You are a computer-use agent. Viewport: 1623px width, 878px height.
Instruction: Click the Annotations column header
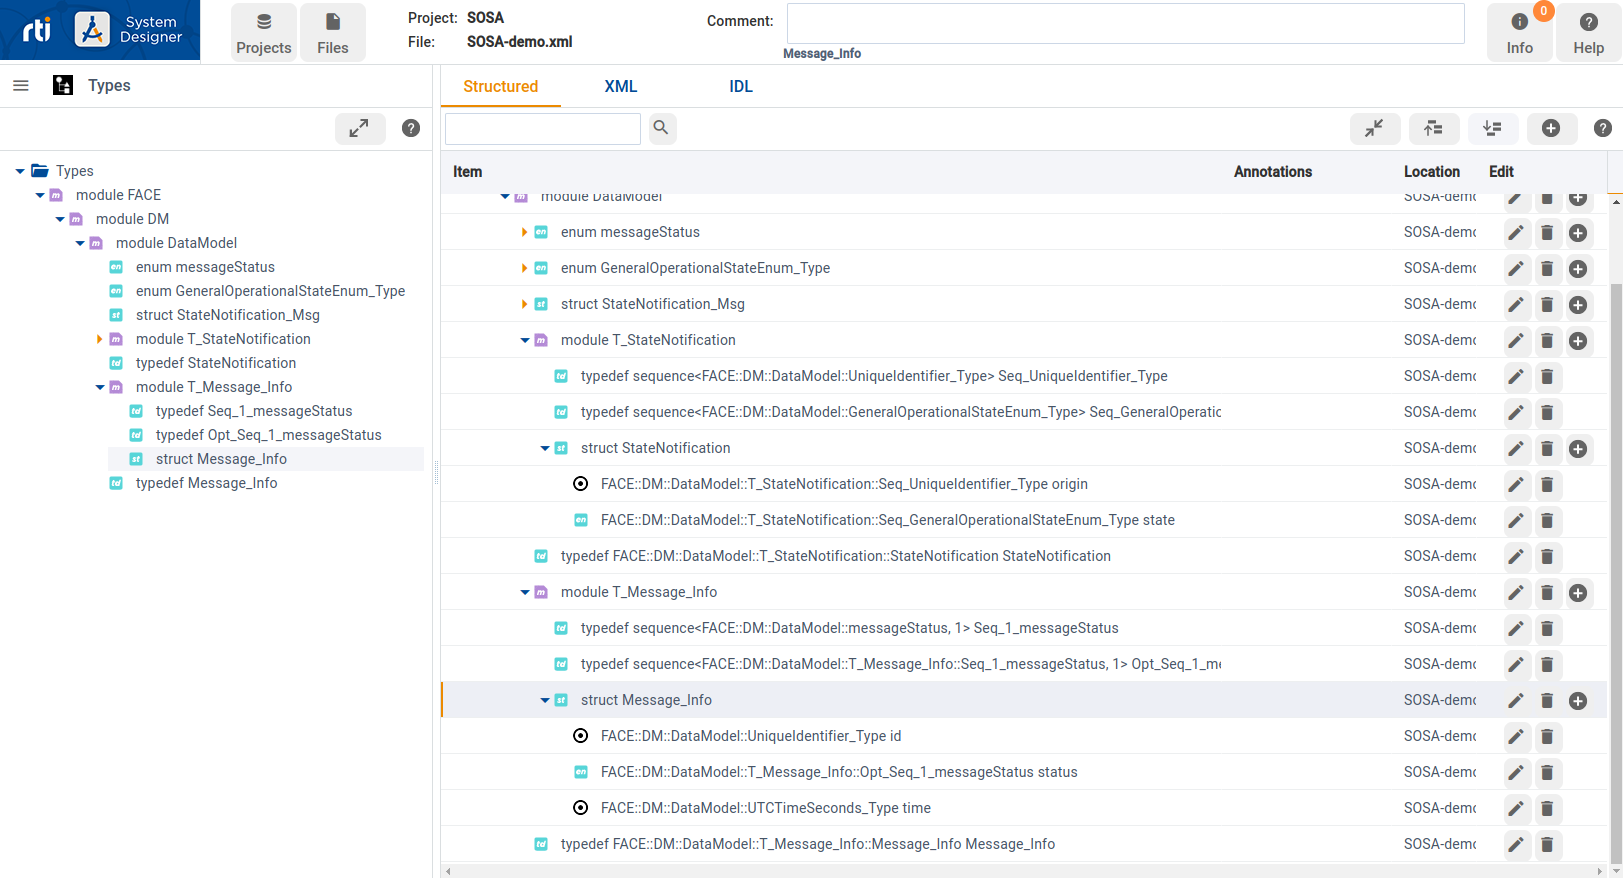coord(1272,172)
